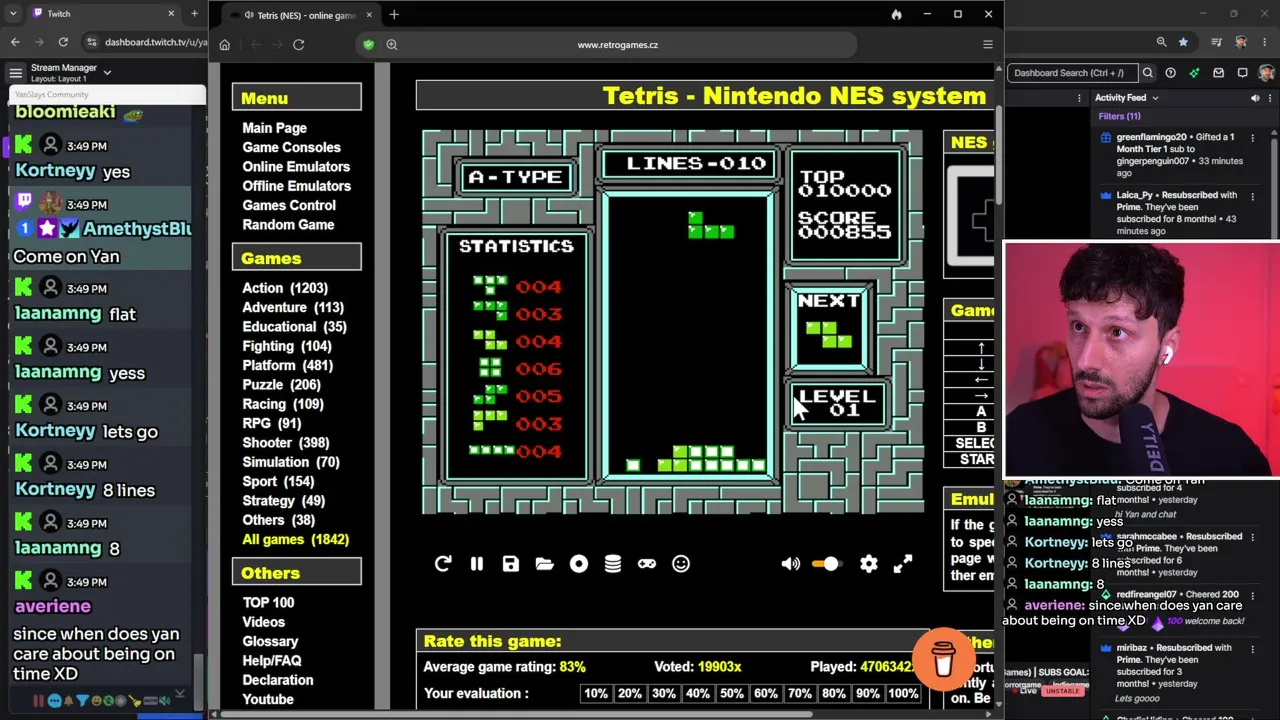Reload the Twitch dashboard page
Screen dimensions: 1280x720
coord(63,42)
